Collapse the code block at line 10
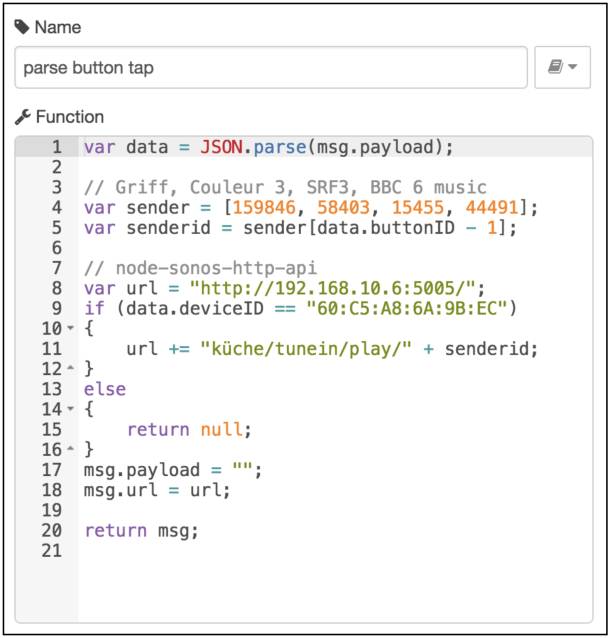The width and height of the screenshot is (610, 638). point(69,328)
